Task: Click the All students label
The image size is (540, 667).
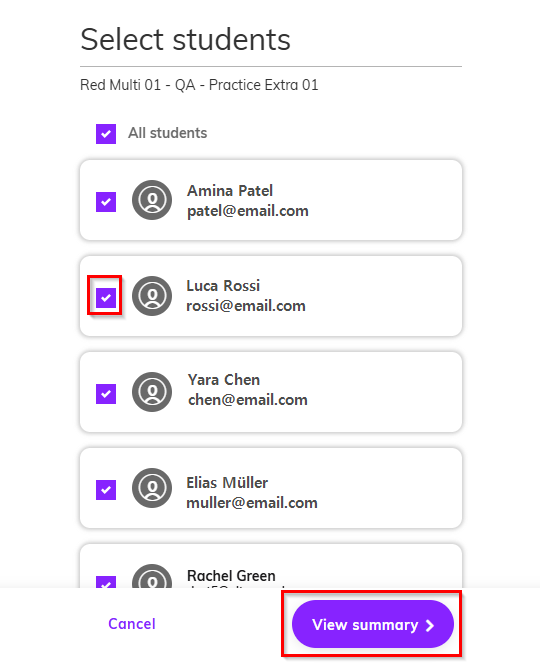Action: 168,133
